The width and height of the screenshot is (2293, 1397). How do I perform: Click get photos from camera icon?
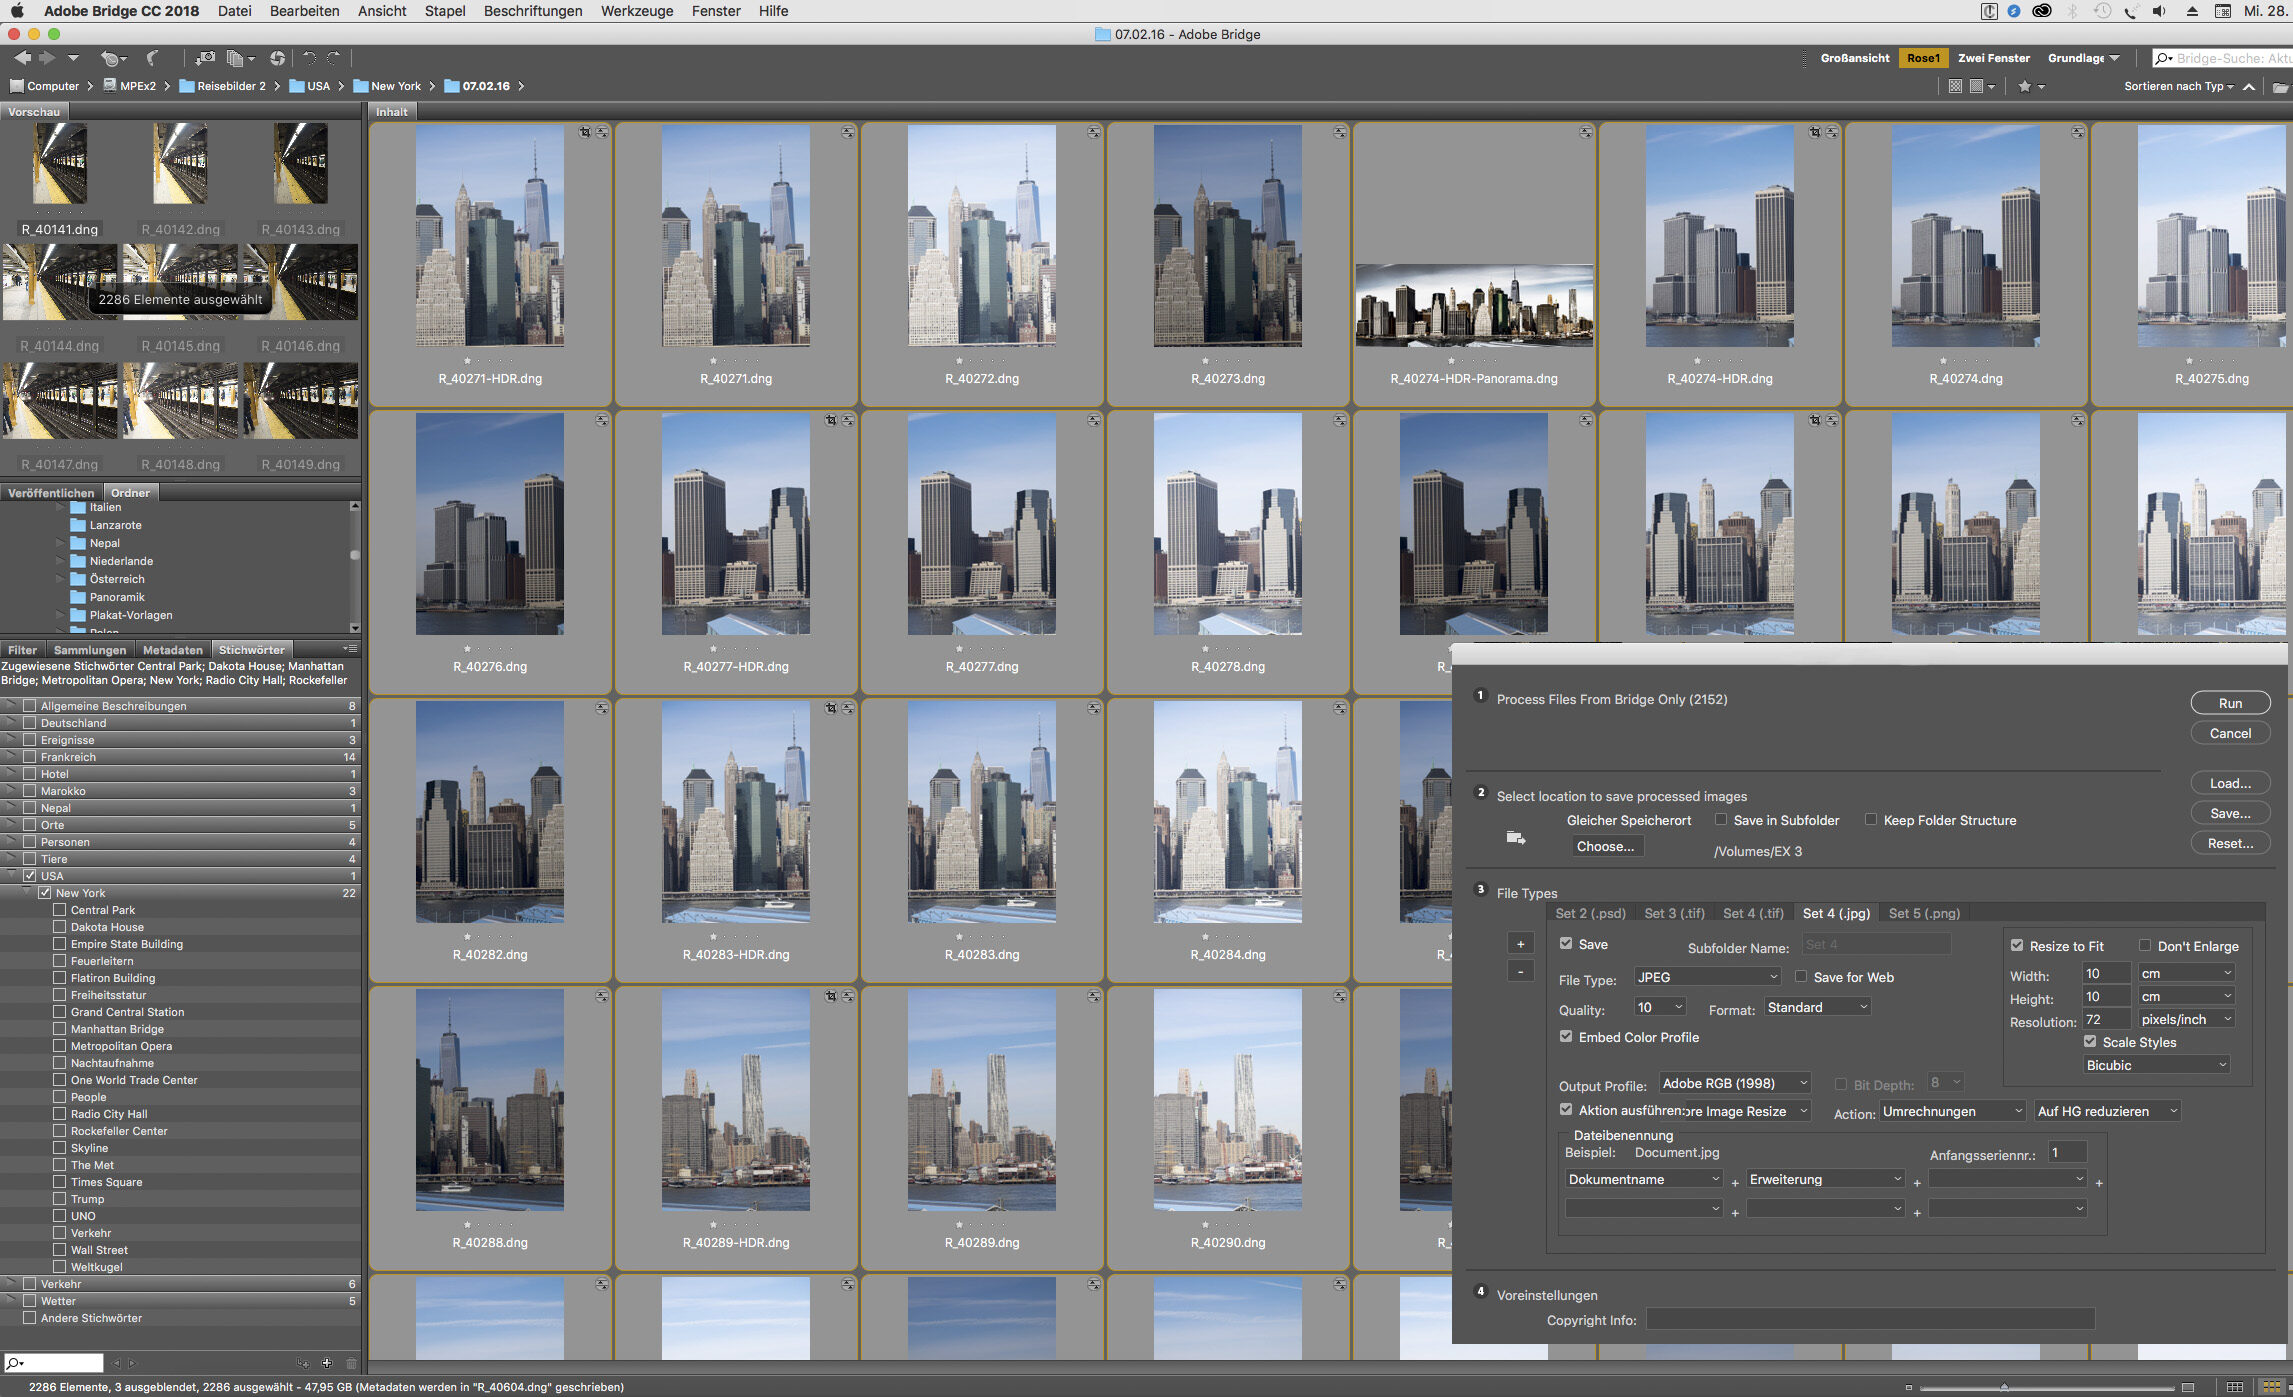click(x=205, y=58)
